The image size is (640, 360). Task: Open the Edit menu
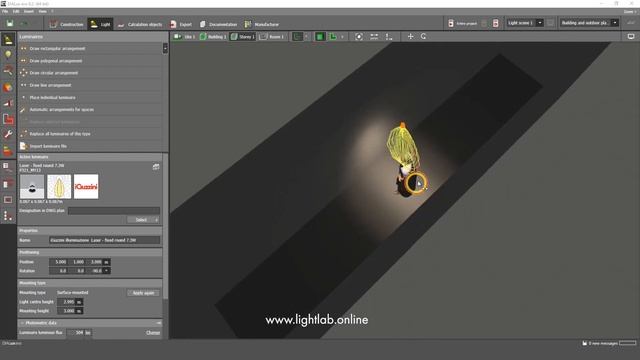coord(16,11)
